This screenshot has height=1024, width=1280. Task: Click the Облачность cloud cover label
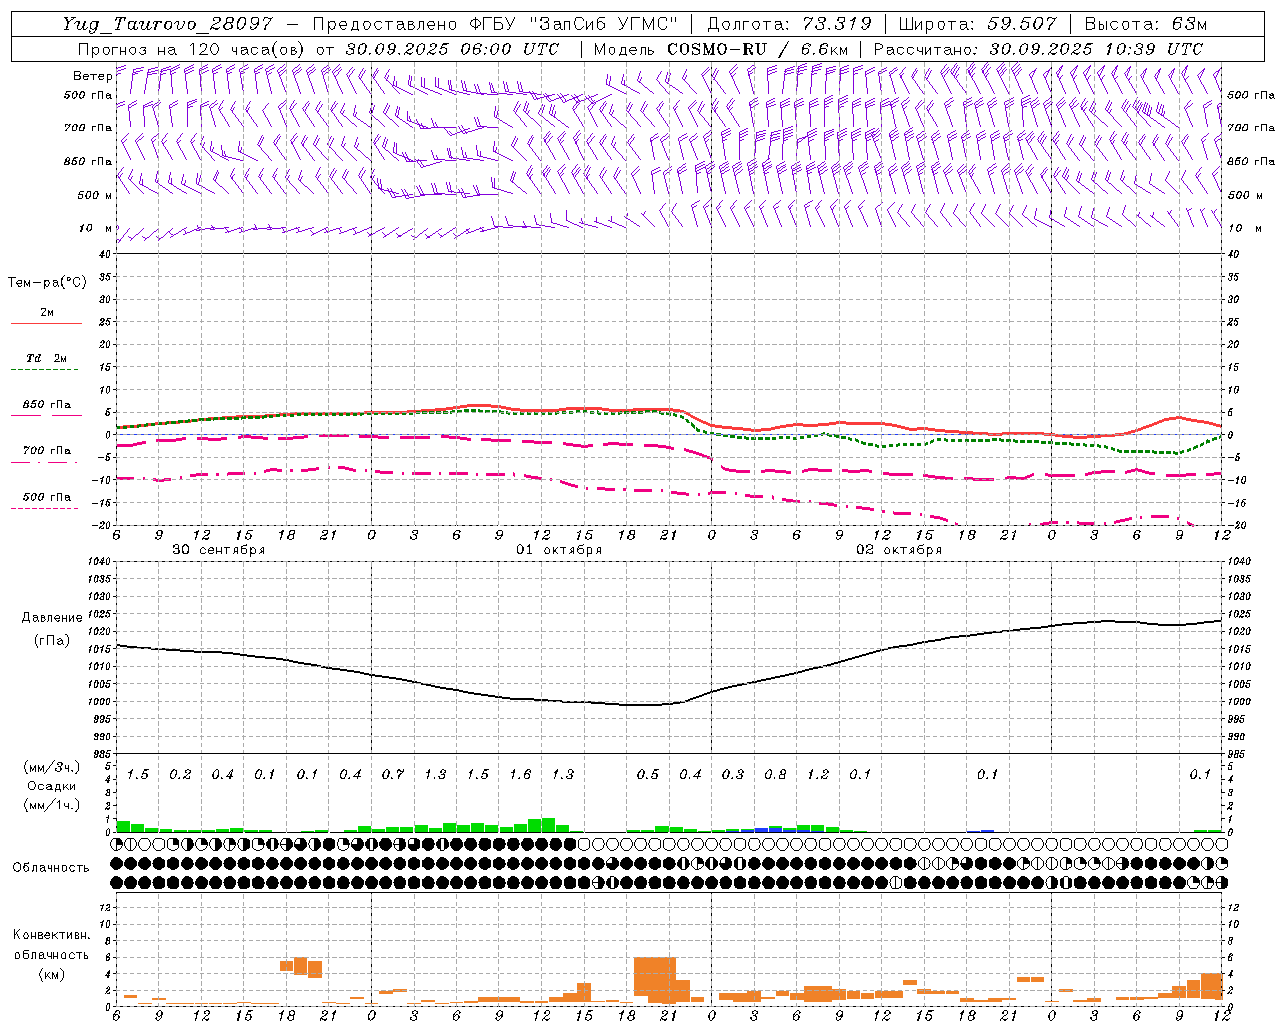(x=51, y=868)
